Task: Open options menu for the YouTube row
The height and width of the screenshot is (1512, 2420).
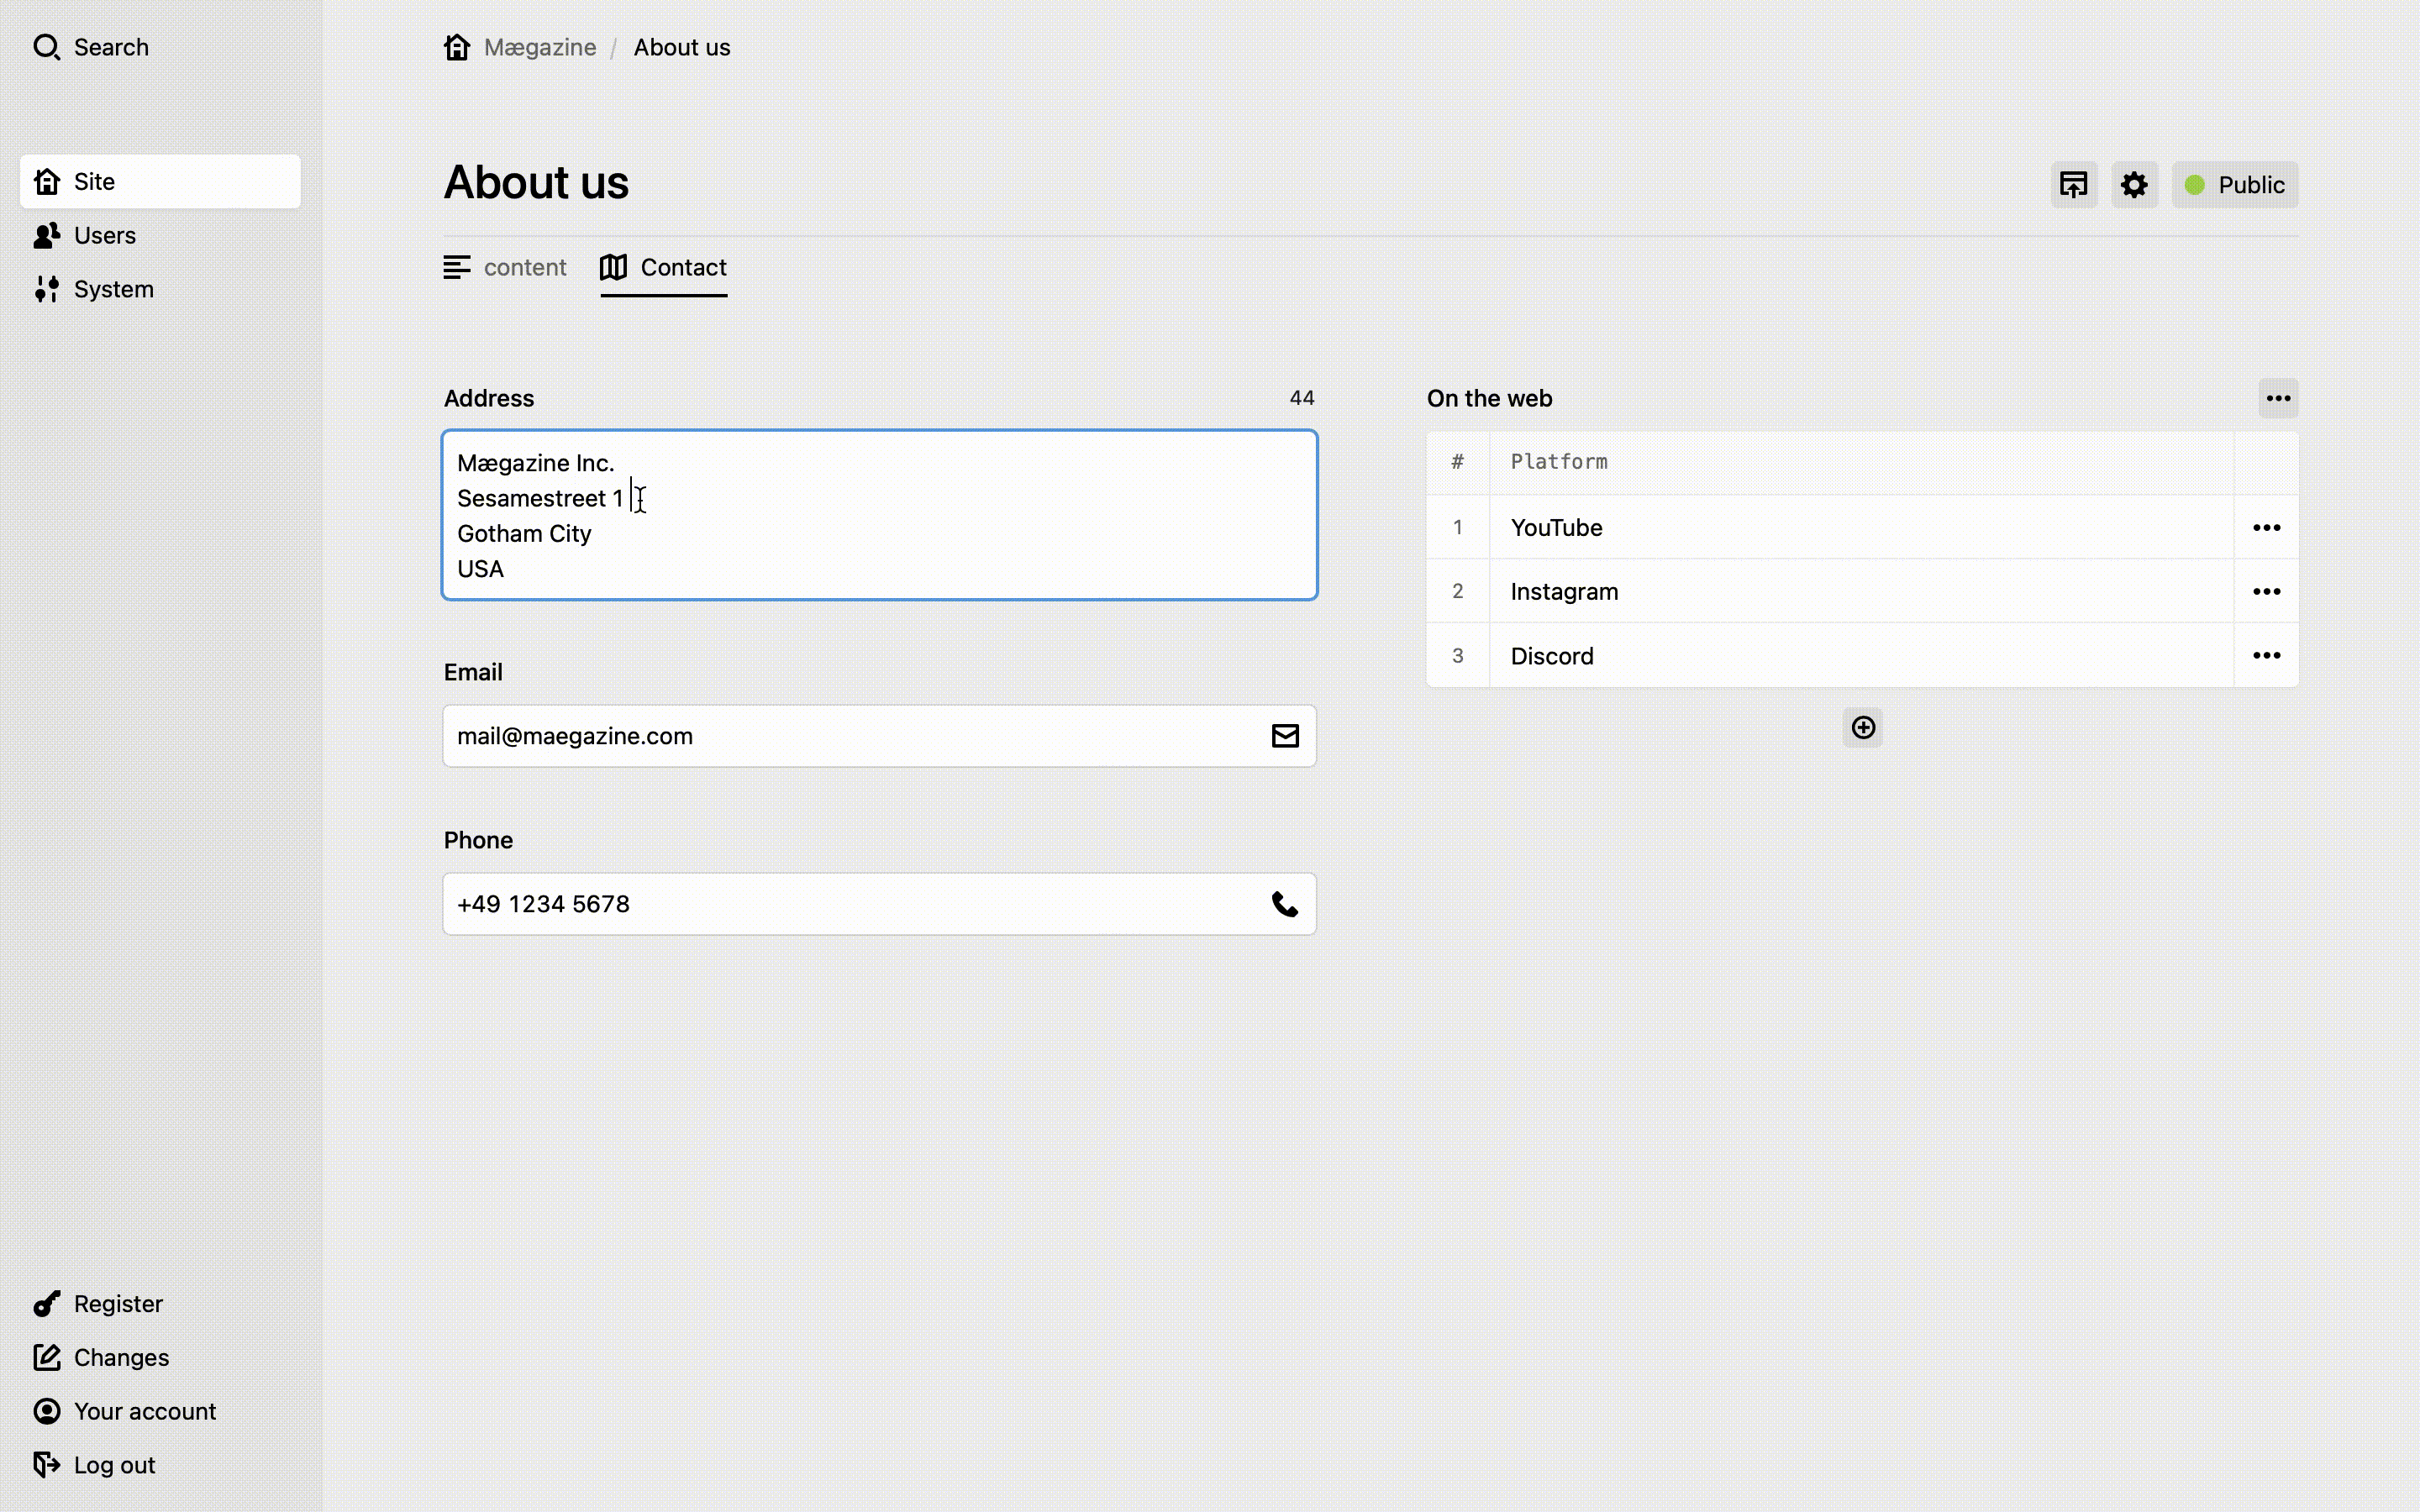Action: (x=2266, y=527)
